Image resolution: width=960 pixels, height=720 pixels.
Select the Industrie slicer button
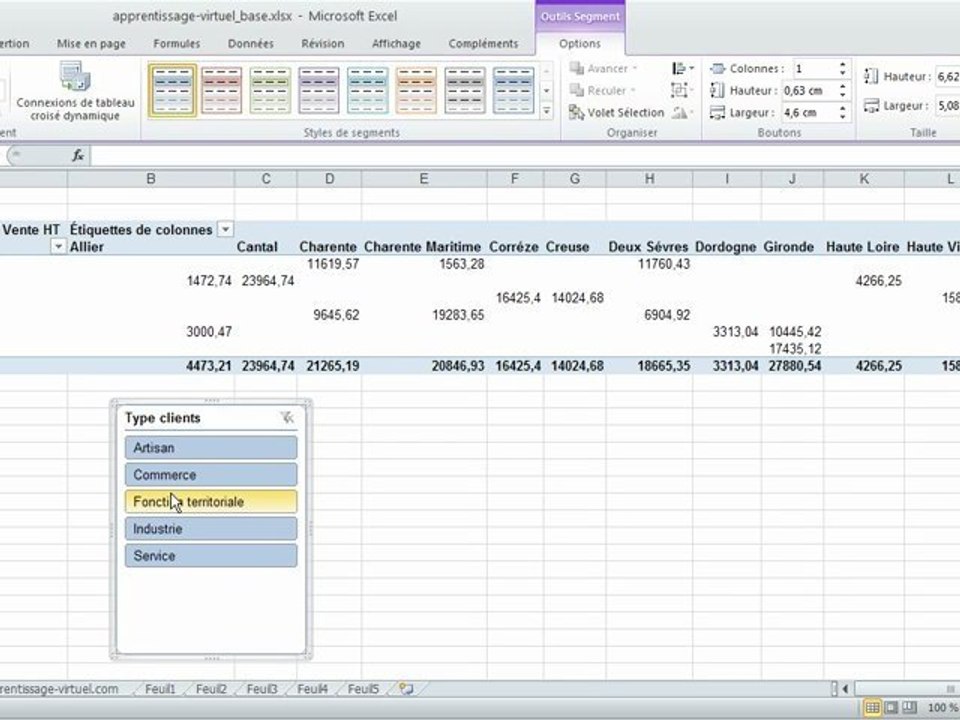point(211,528)
